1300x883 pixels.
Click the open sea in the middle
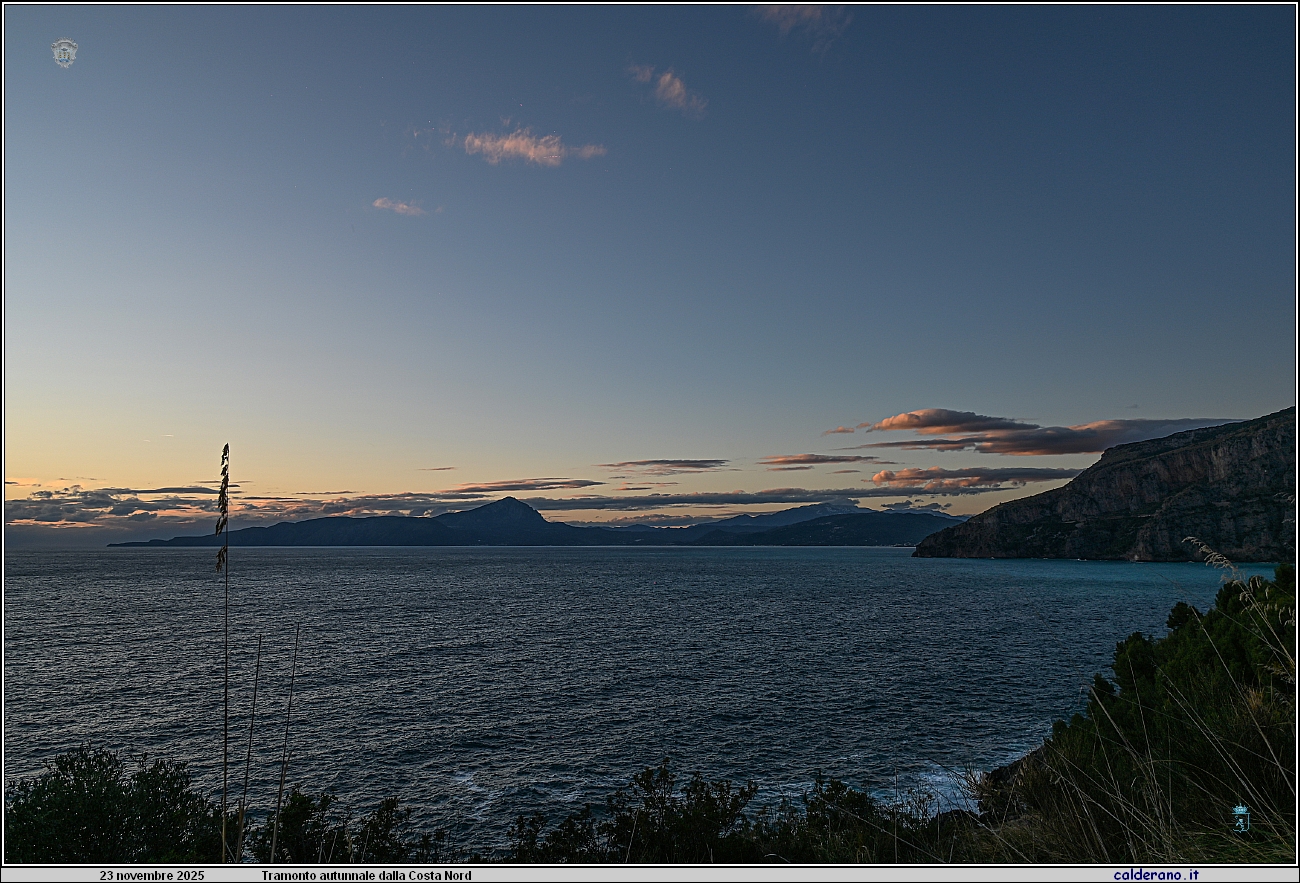600,650
